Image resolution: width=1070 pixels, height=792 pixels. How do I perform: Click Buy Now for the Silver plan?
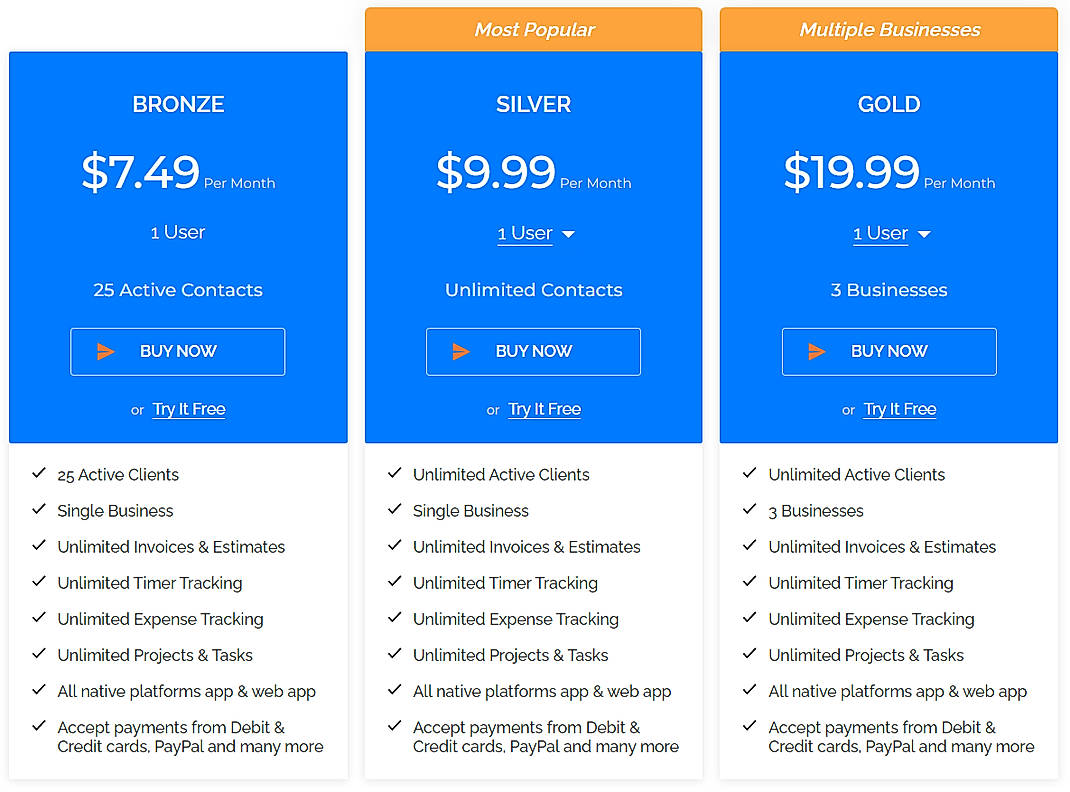pyautogui.click(x=533, y=351)
